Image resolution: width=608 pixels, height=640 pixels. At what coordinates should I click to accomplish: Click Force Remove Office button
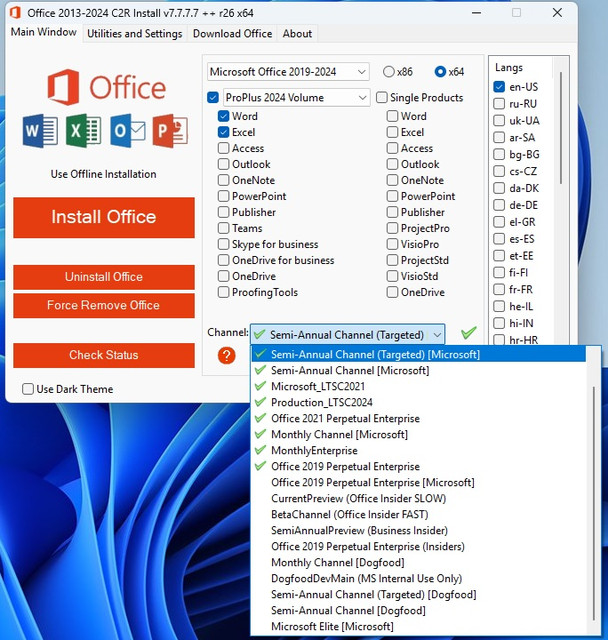pyautogui.click(x=104, y=305)
